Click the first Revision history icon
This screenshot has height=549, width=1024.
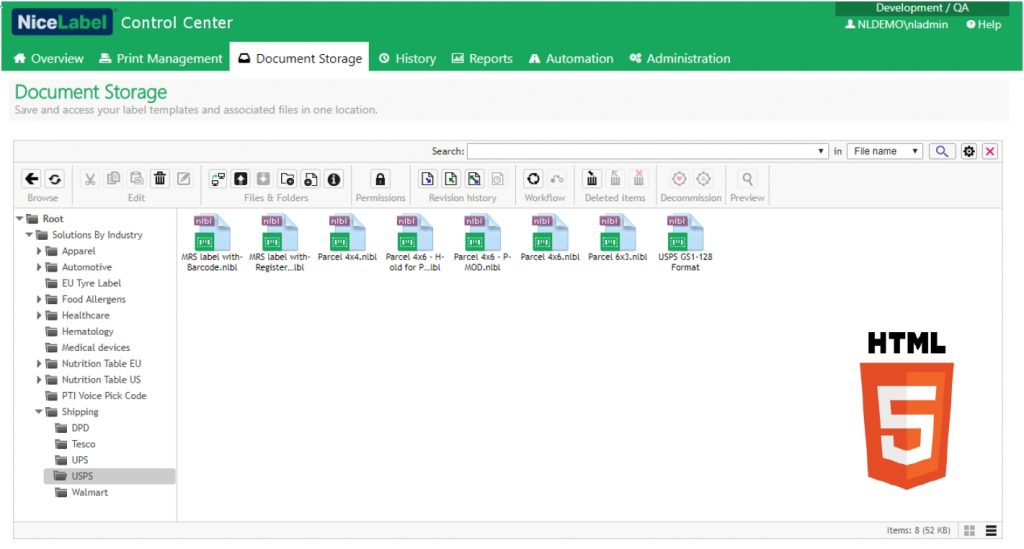[x=427, y=179]
